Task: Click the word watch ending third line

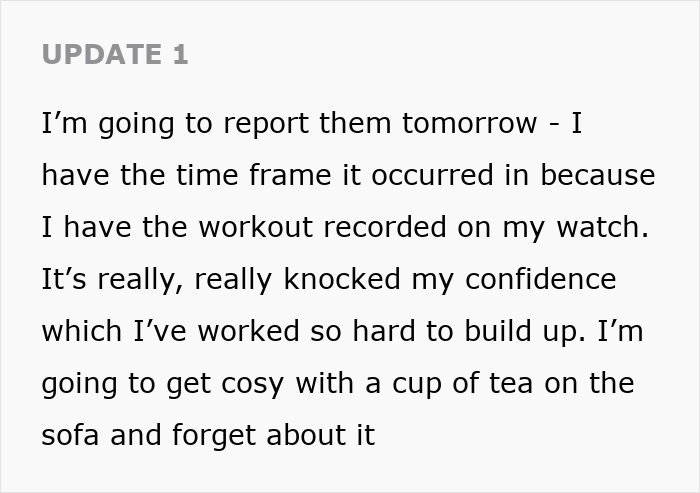Action: [x=601, y=227]
